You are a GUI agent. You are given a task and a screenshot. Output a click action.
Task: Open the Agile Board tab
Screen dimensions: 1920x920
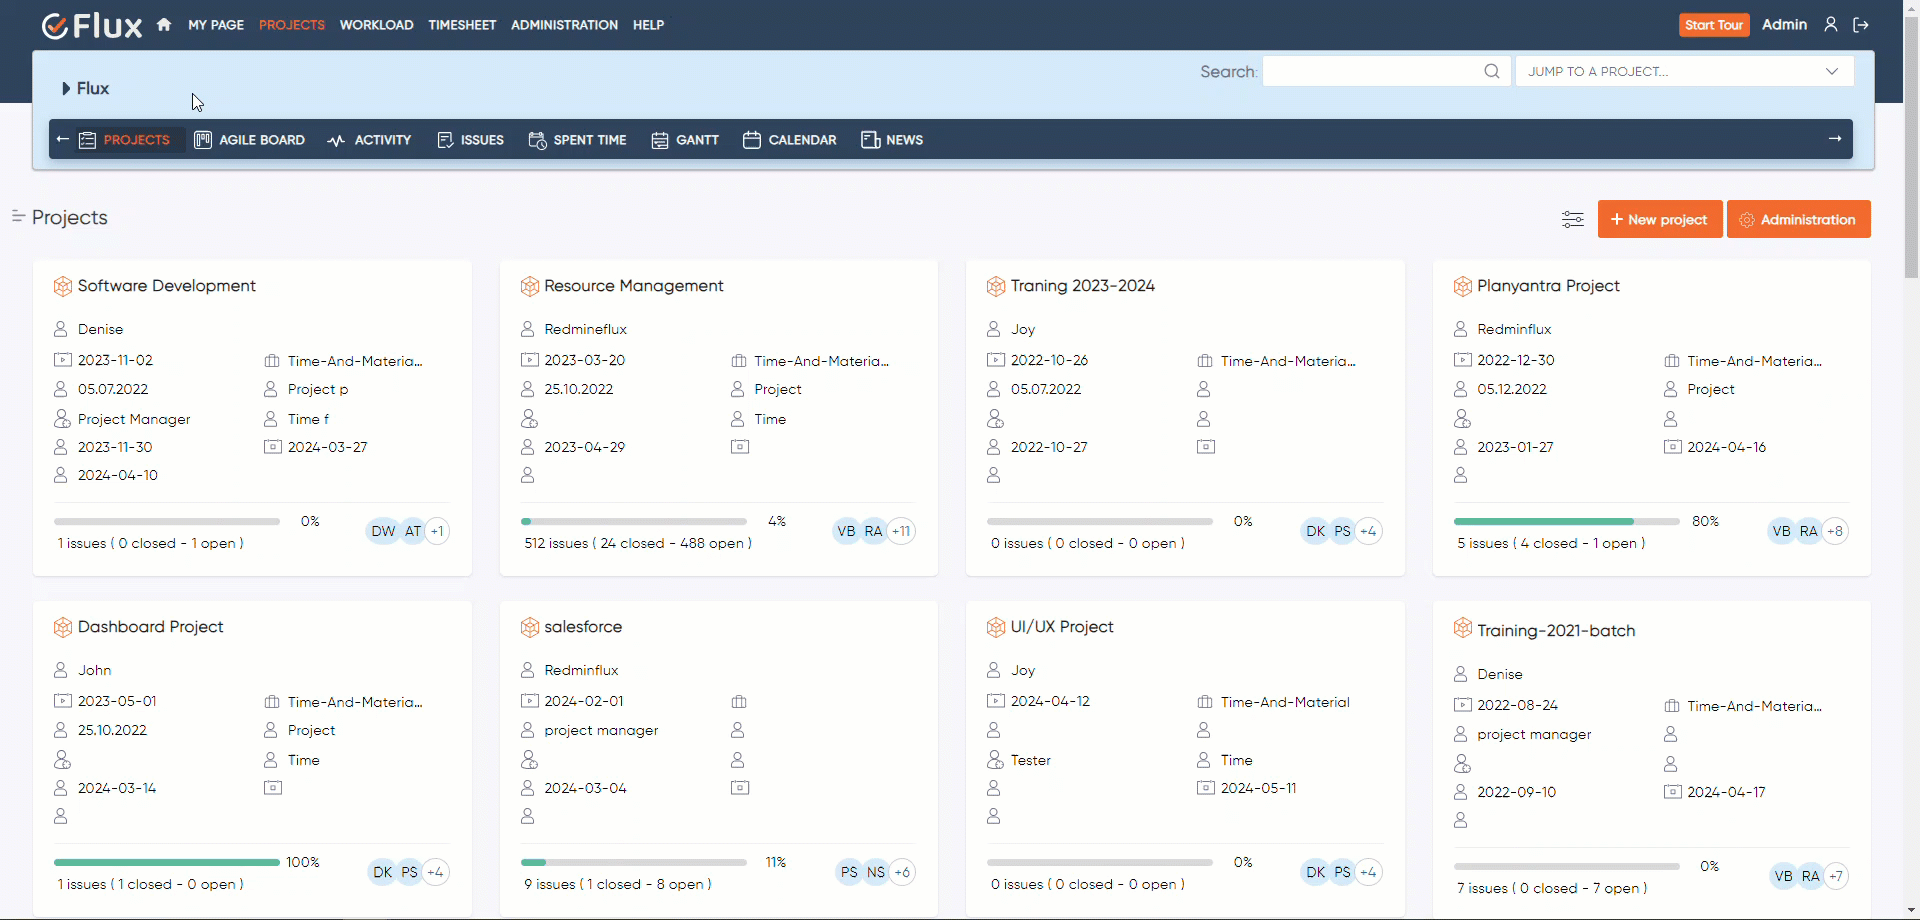250,140
